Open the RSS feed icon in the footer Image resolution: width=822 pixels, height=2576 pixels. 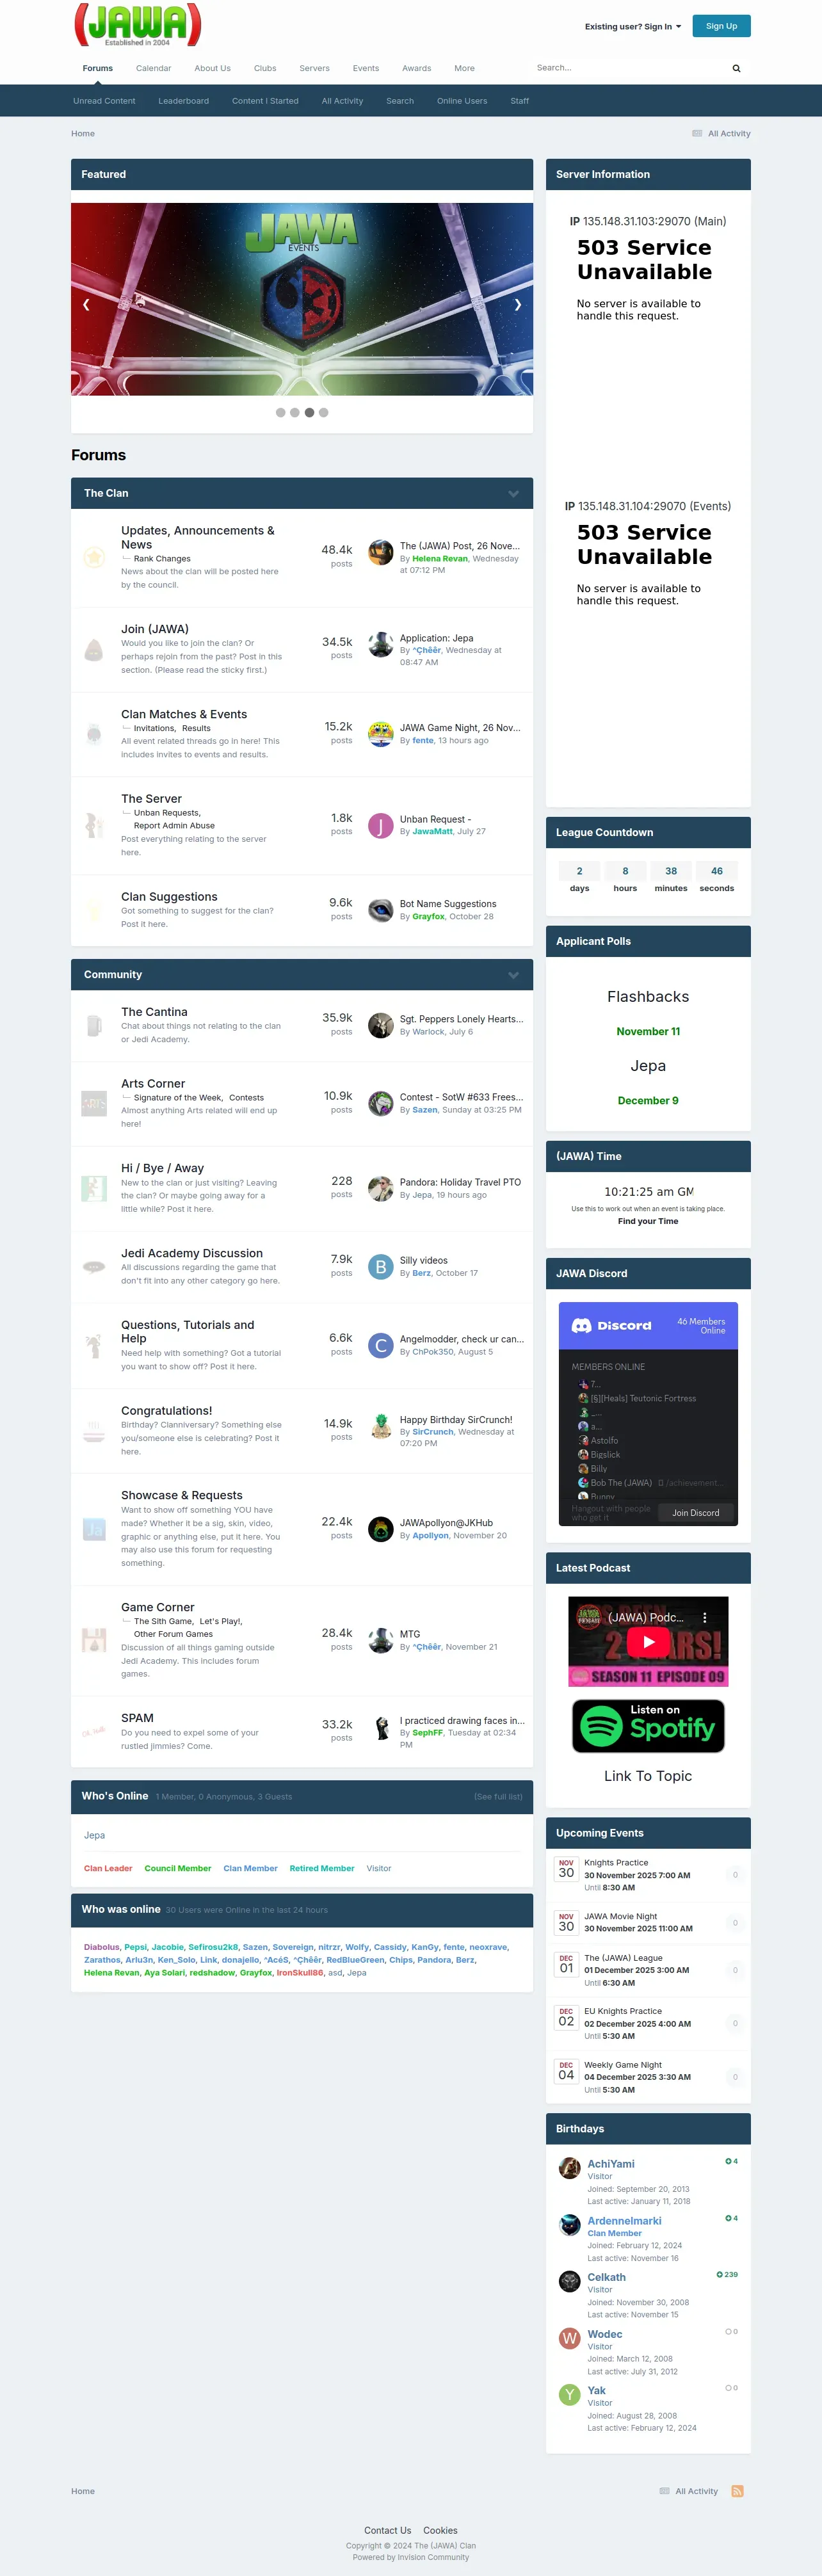click(737, 2491)
